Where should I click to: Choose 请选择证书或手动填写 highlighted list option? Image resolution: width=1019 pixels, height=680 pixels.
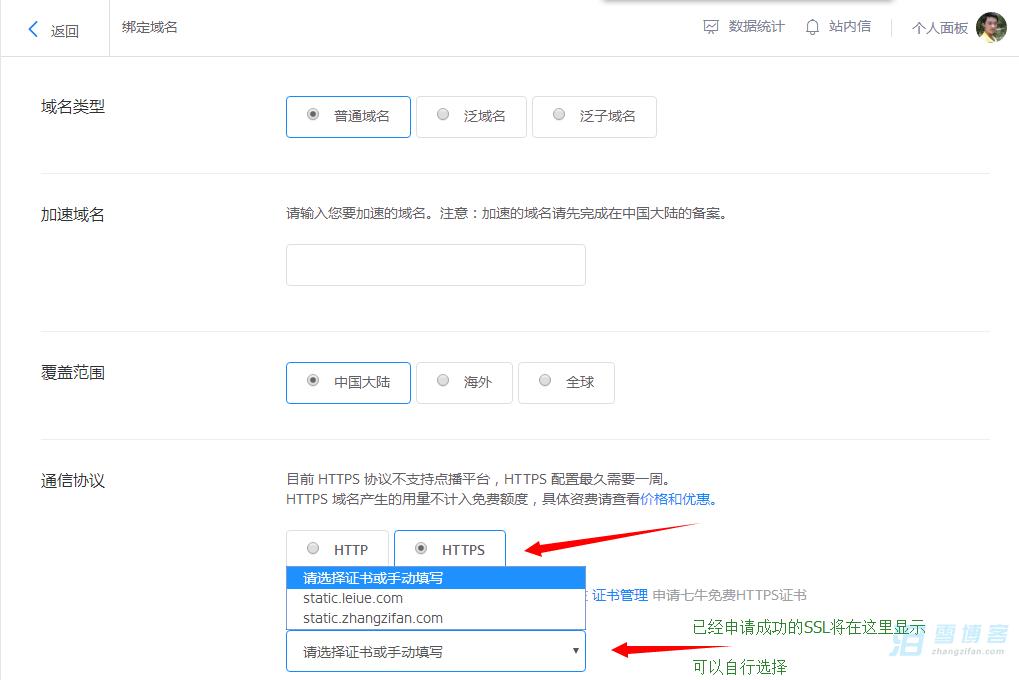point(435,578)
